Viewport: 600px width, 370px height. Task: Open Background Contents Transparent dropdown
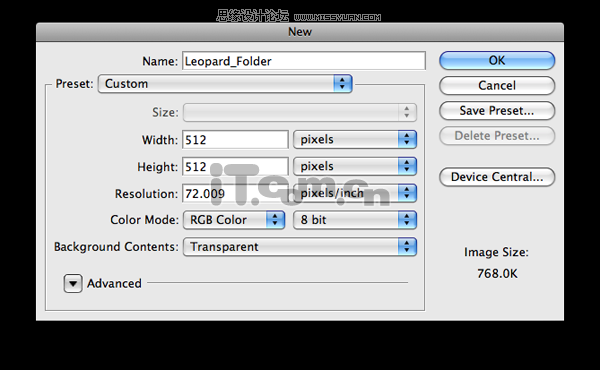tap(300, 247)
